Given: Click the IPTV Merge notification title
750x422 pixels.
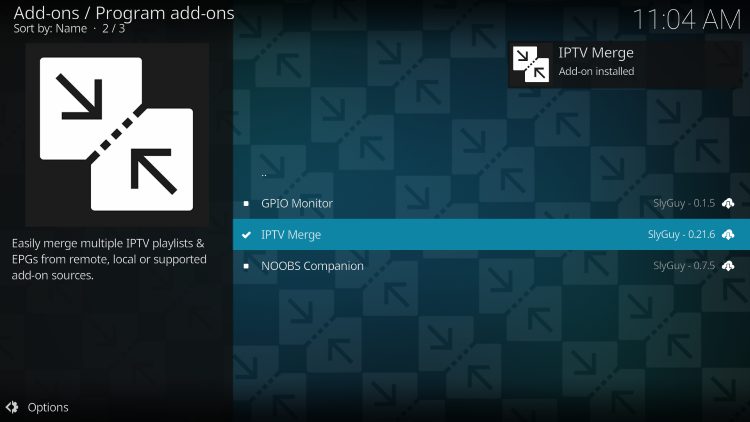Looking at the screenshot, I should [x=596, y=53].
